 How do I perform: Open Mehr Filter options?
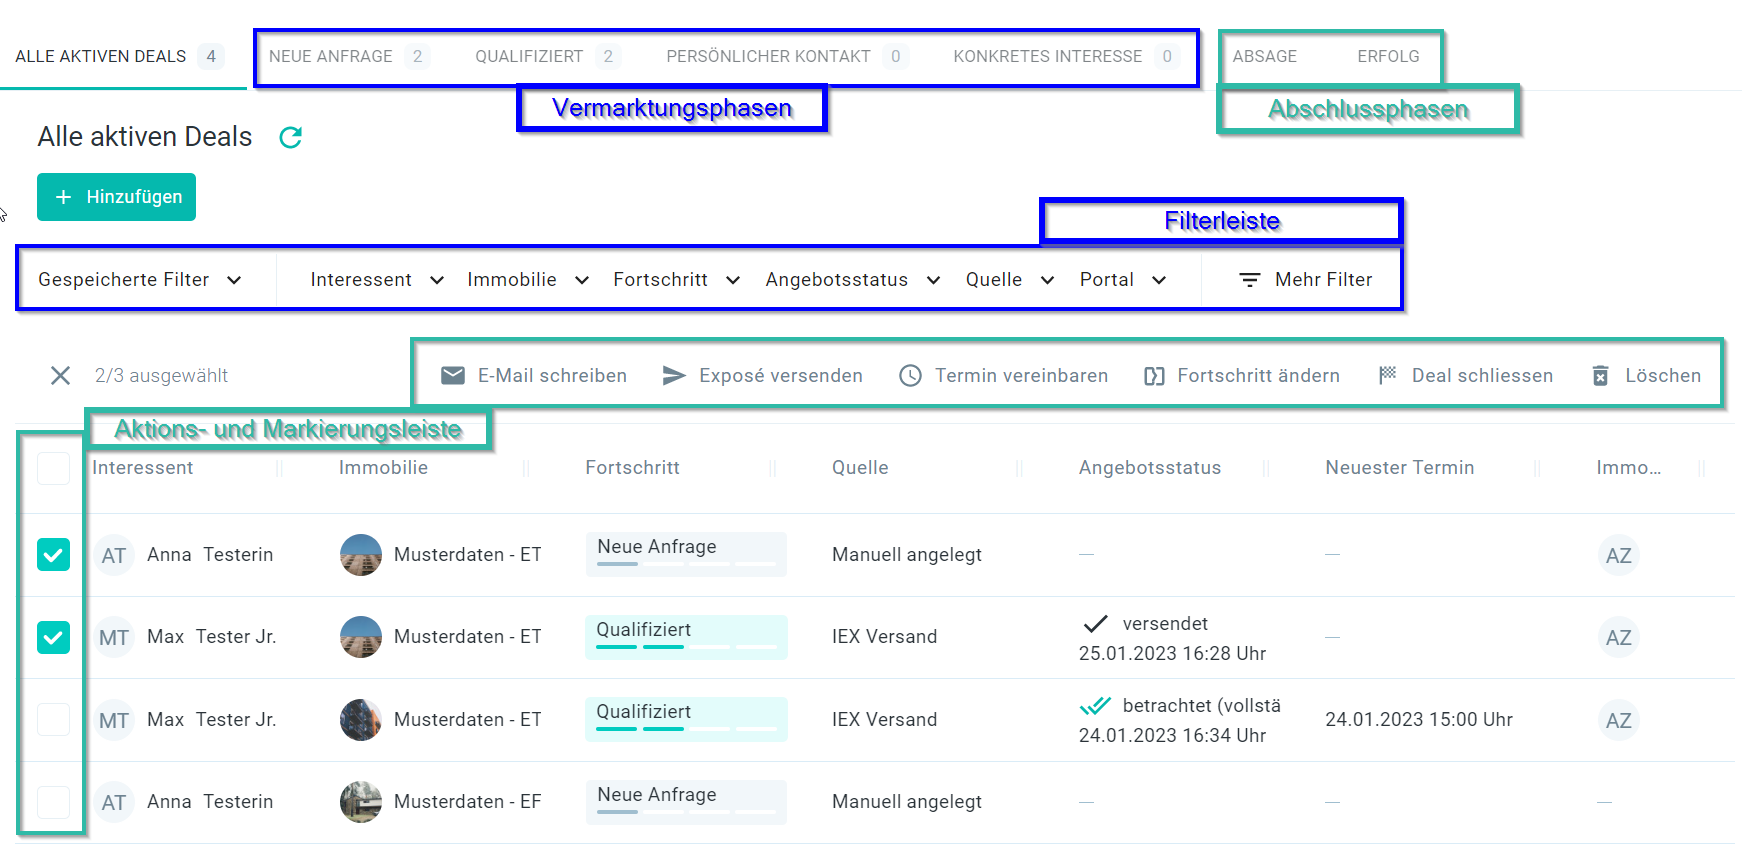(1305, 280)
